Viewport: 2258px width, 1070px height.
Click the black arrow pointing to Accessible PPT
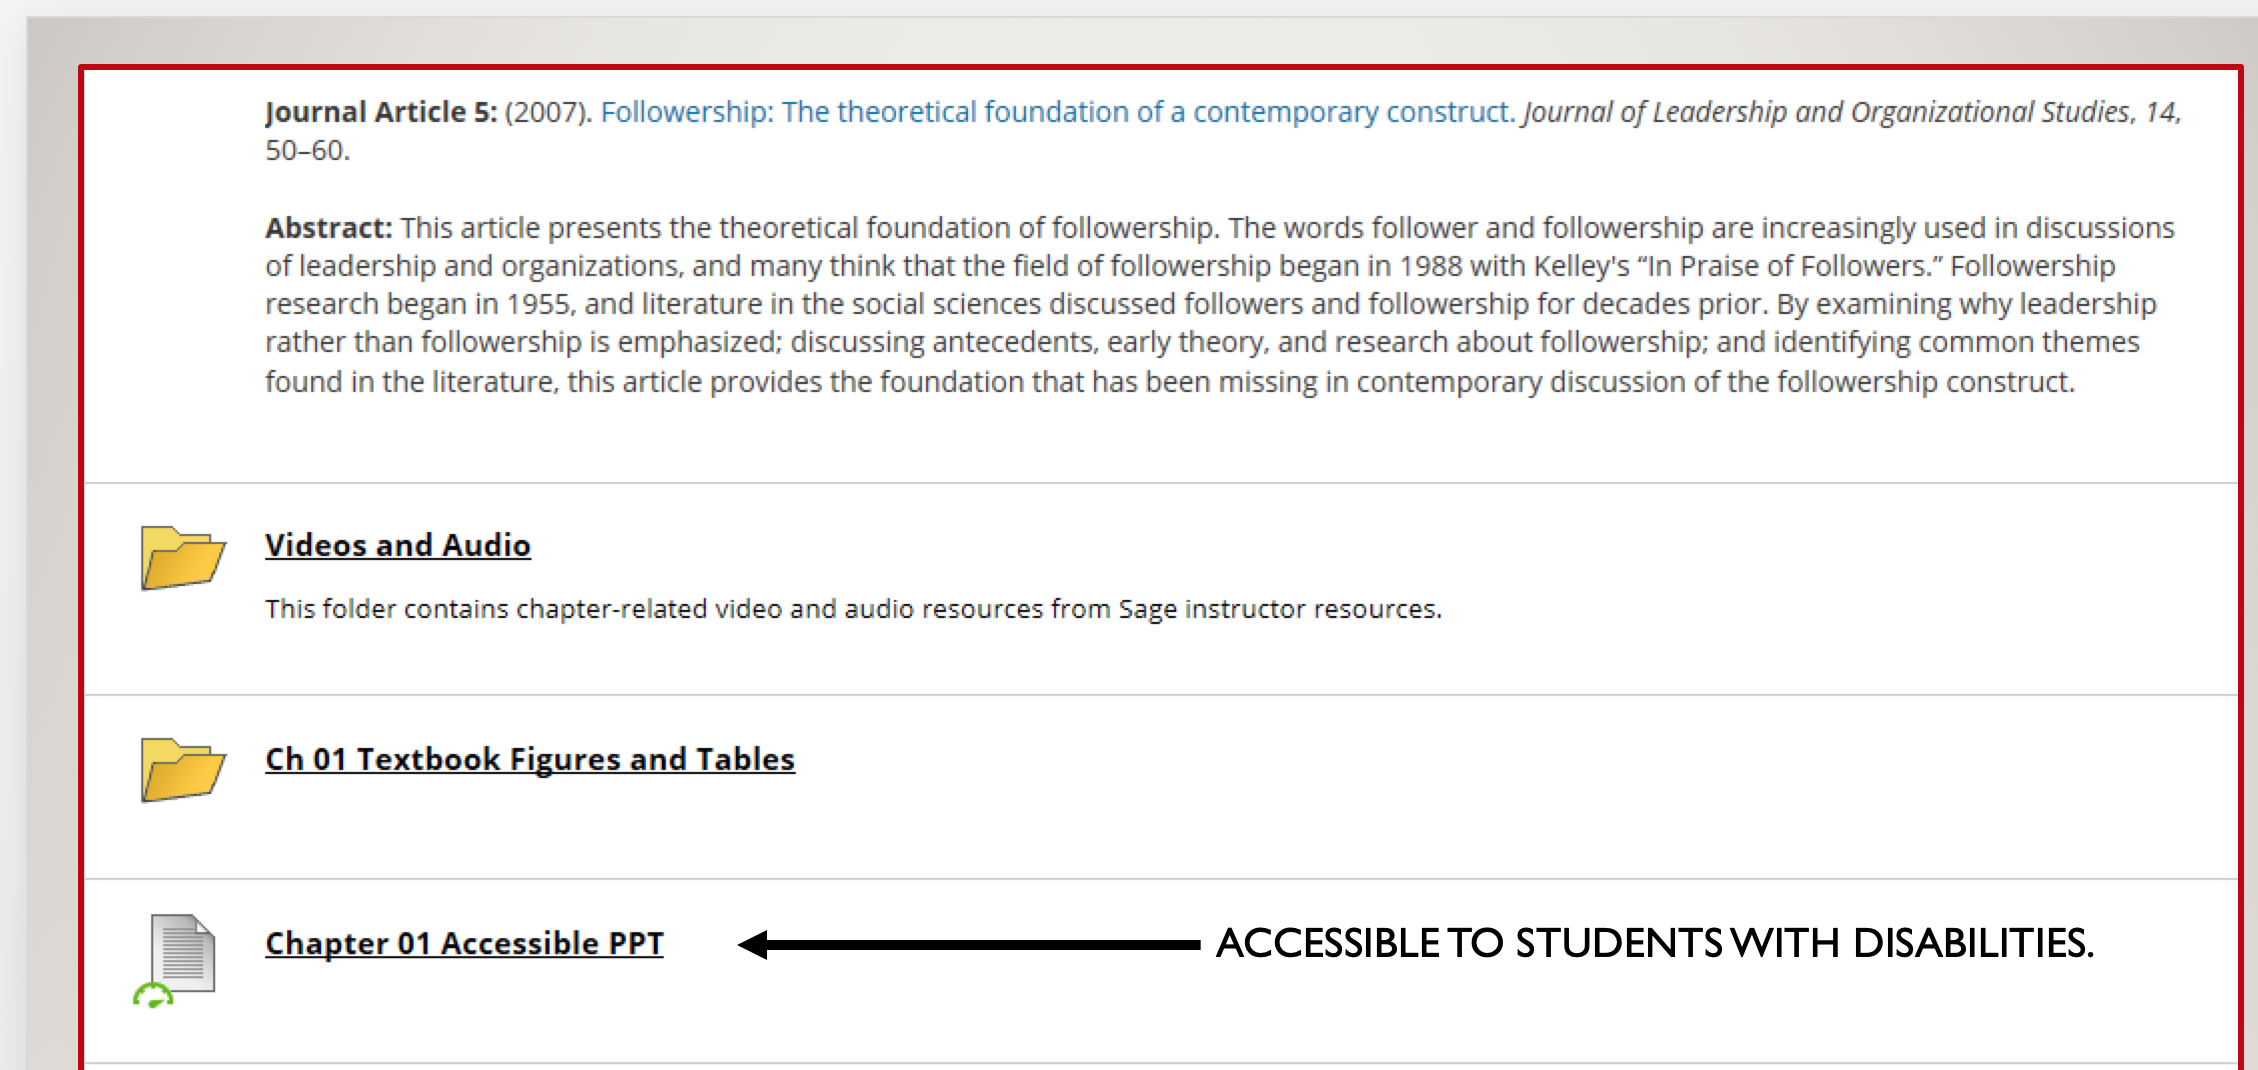tap(967, 944)
